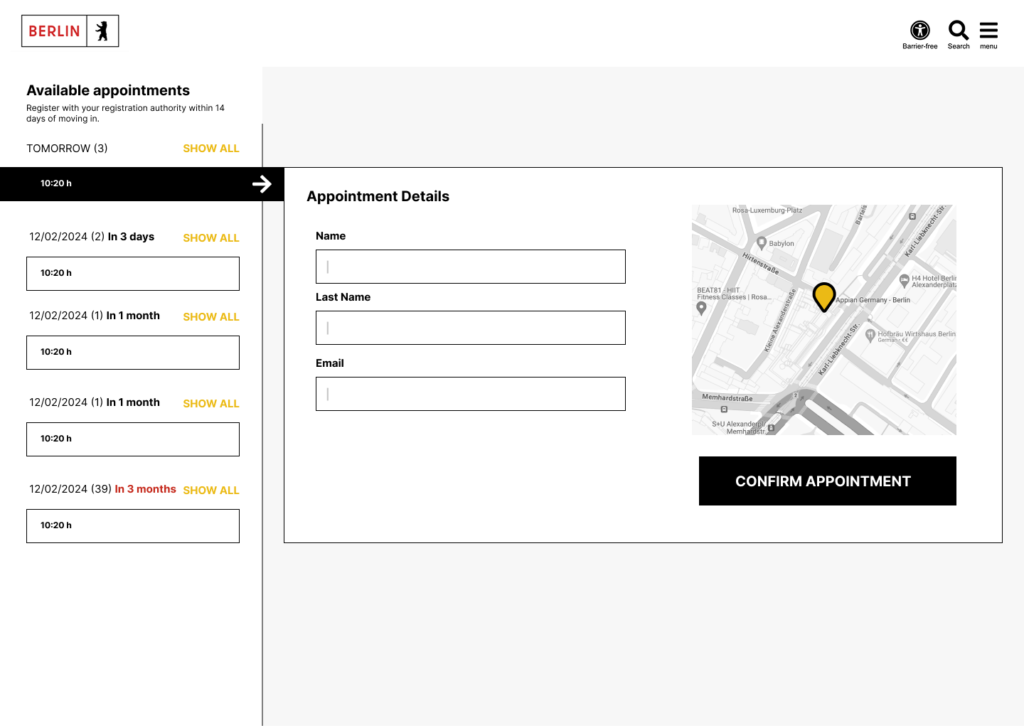Focus the Last Name text field
The height and width of the screenshot is (728, 1024).
470,328
